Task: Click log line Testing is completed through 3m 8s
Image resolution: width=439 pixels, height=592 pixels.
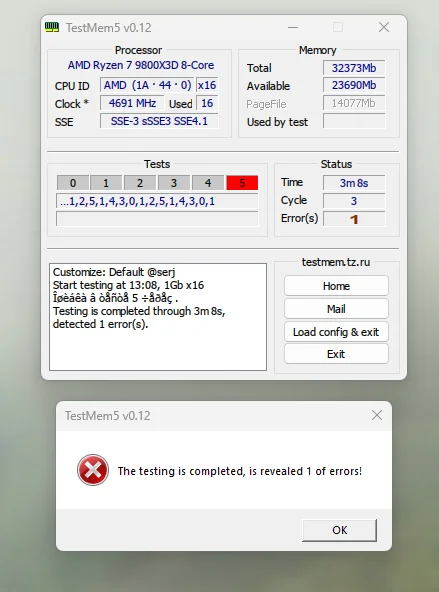Action: tap(139, 311)
